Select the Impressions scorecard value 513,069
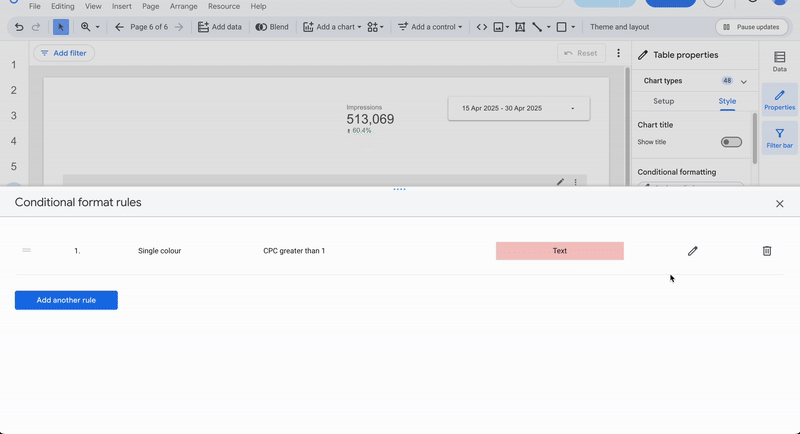The width and height of the screenshot is (800, 434). click(x=370, y=119)
